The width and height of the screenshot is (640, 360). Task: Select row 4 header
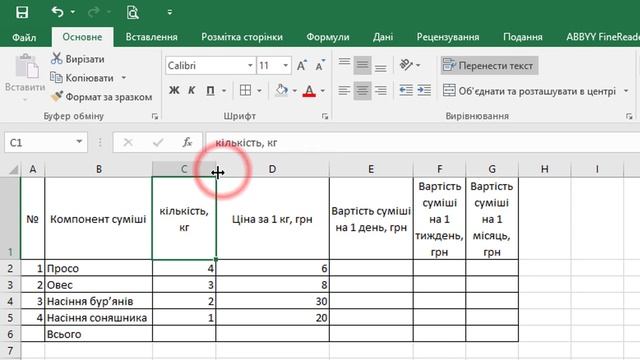coord(10,301)
